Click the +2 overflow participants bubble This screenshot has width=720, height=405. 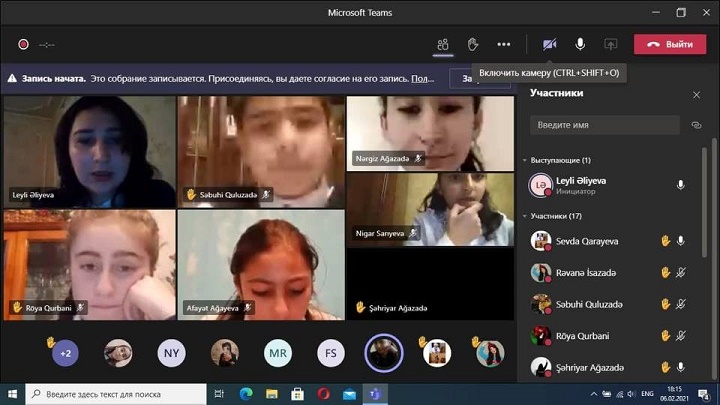pos(67,353)
